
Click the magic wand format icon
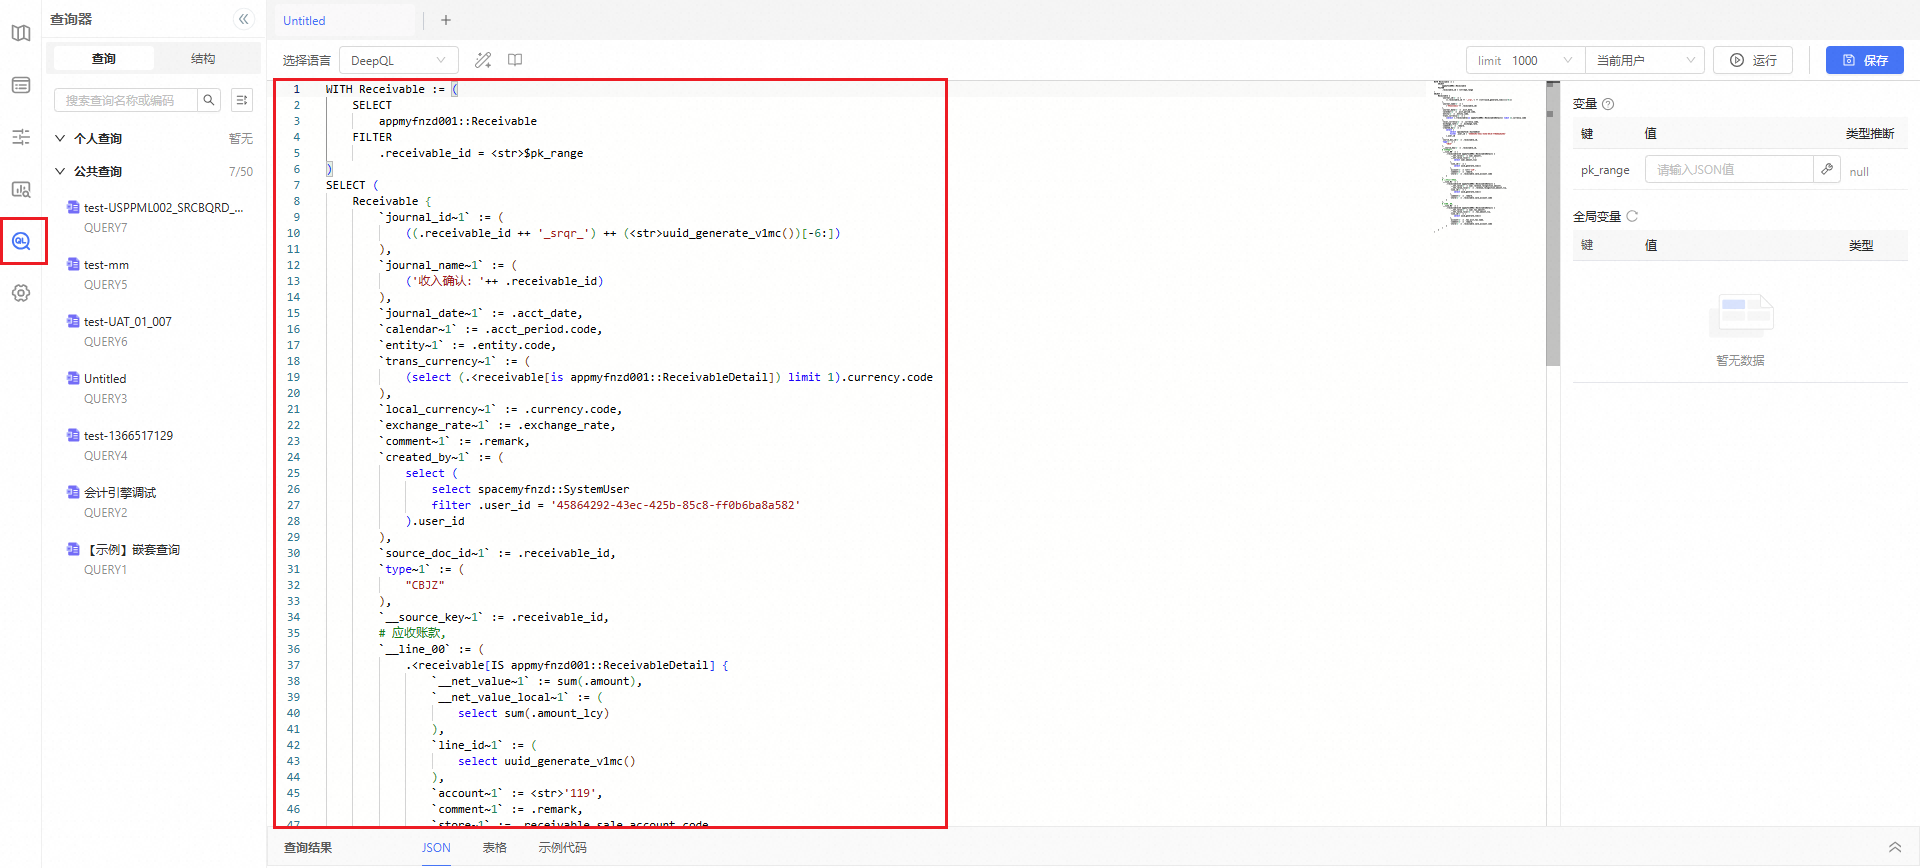[x=483, y=60]
